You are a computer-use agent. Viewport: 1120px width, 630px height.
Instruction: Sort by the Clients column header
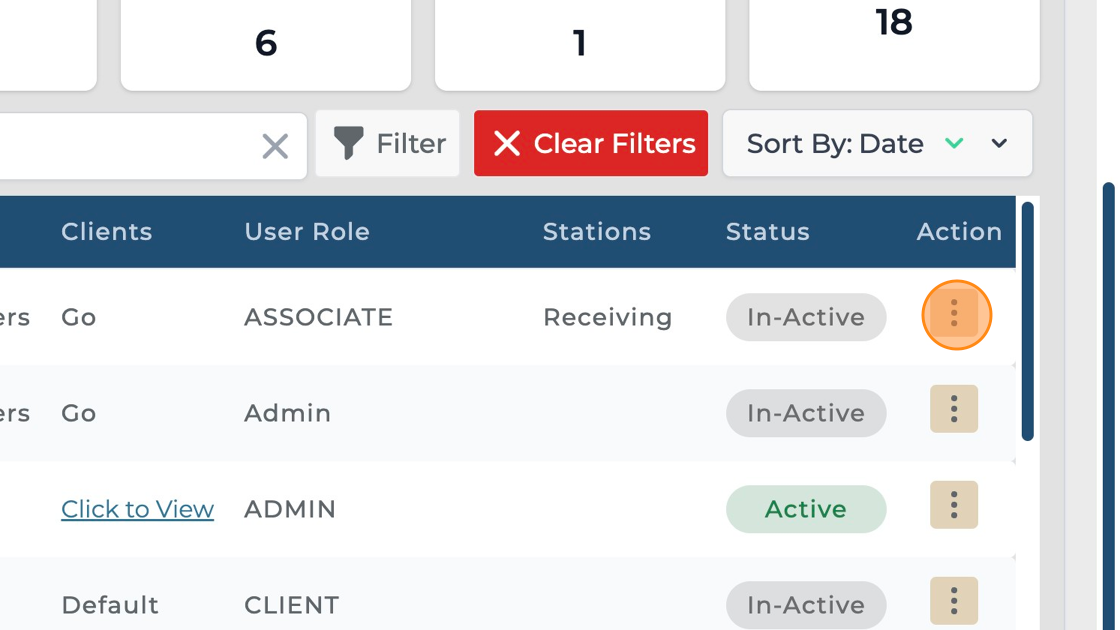tap(107, 232)
